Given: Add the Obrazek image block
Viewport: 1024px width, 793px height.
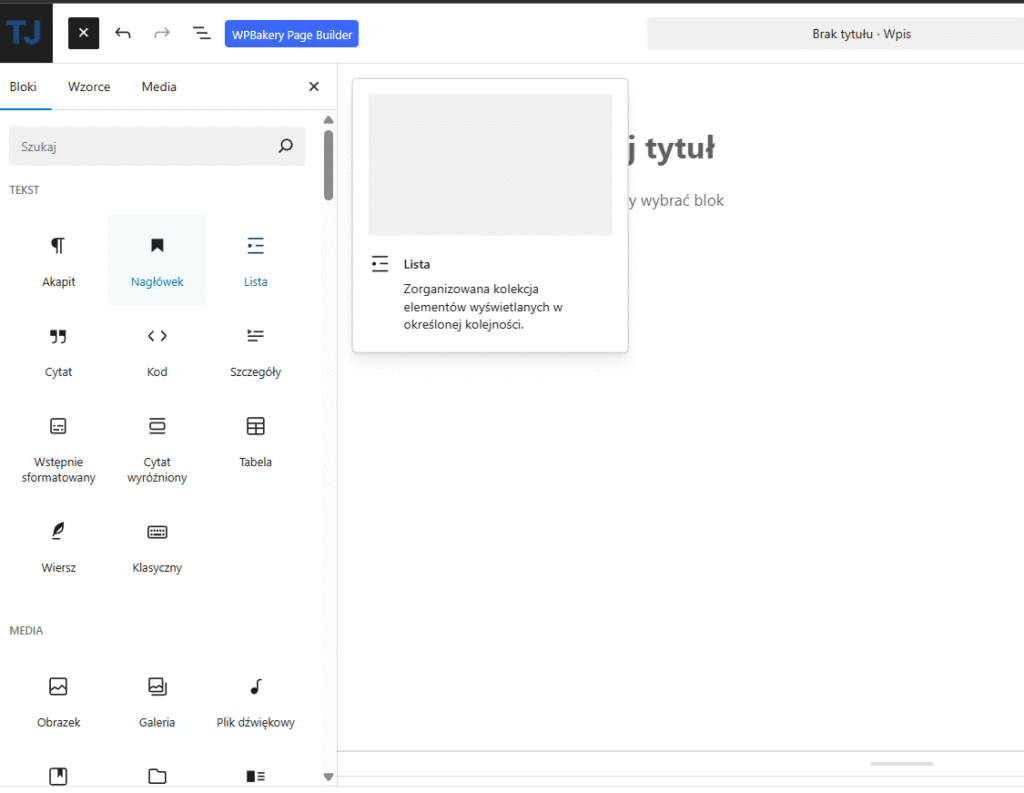Looking at the screenshot, I should (58, 701).
